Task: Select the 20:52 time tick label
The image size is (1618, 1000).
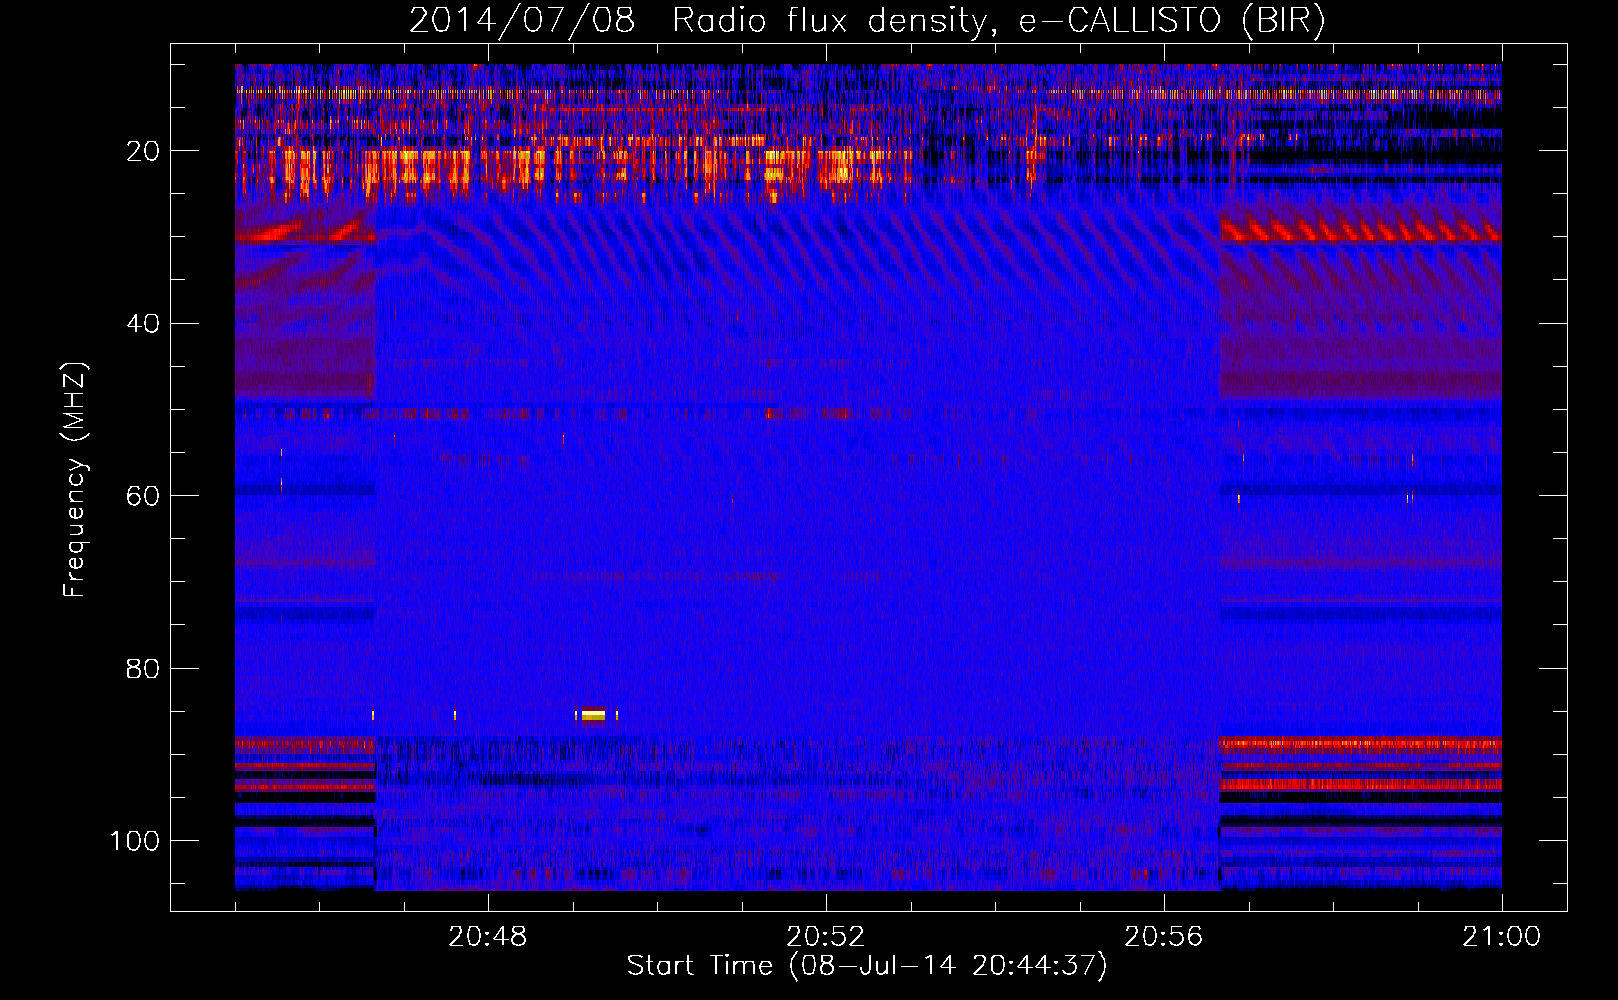Action: pyautogui.click(x=825, y=937)
